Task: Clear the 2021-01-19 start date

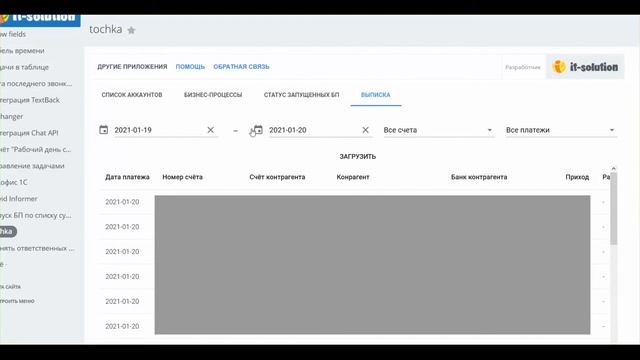Action: pos(211,130)
